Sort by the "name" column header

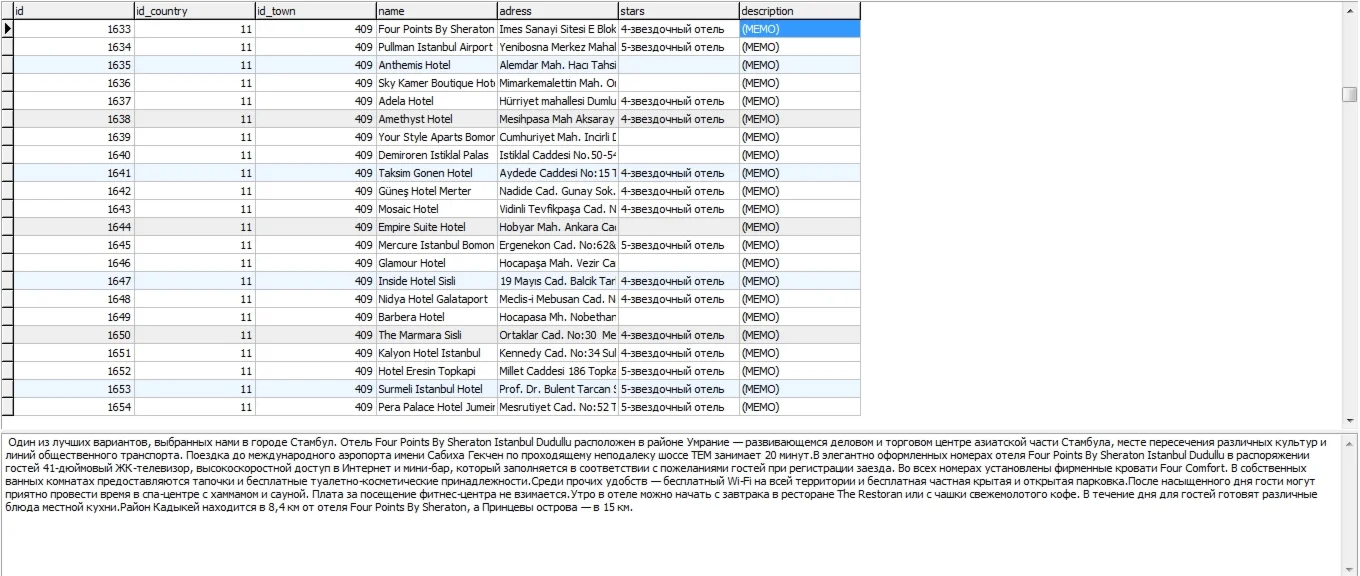click(436, 11)
